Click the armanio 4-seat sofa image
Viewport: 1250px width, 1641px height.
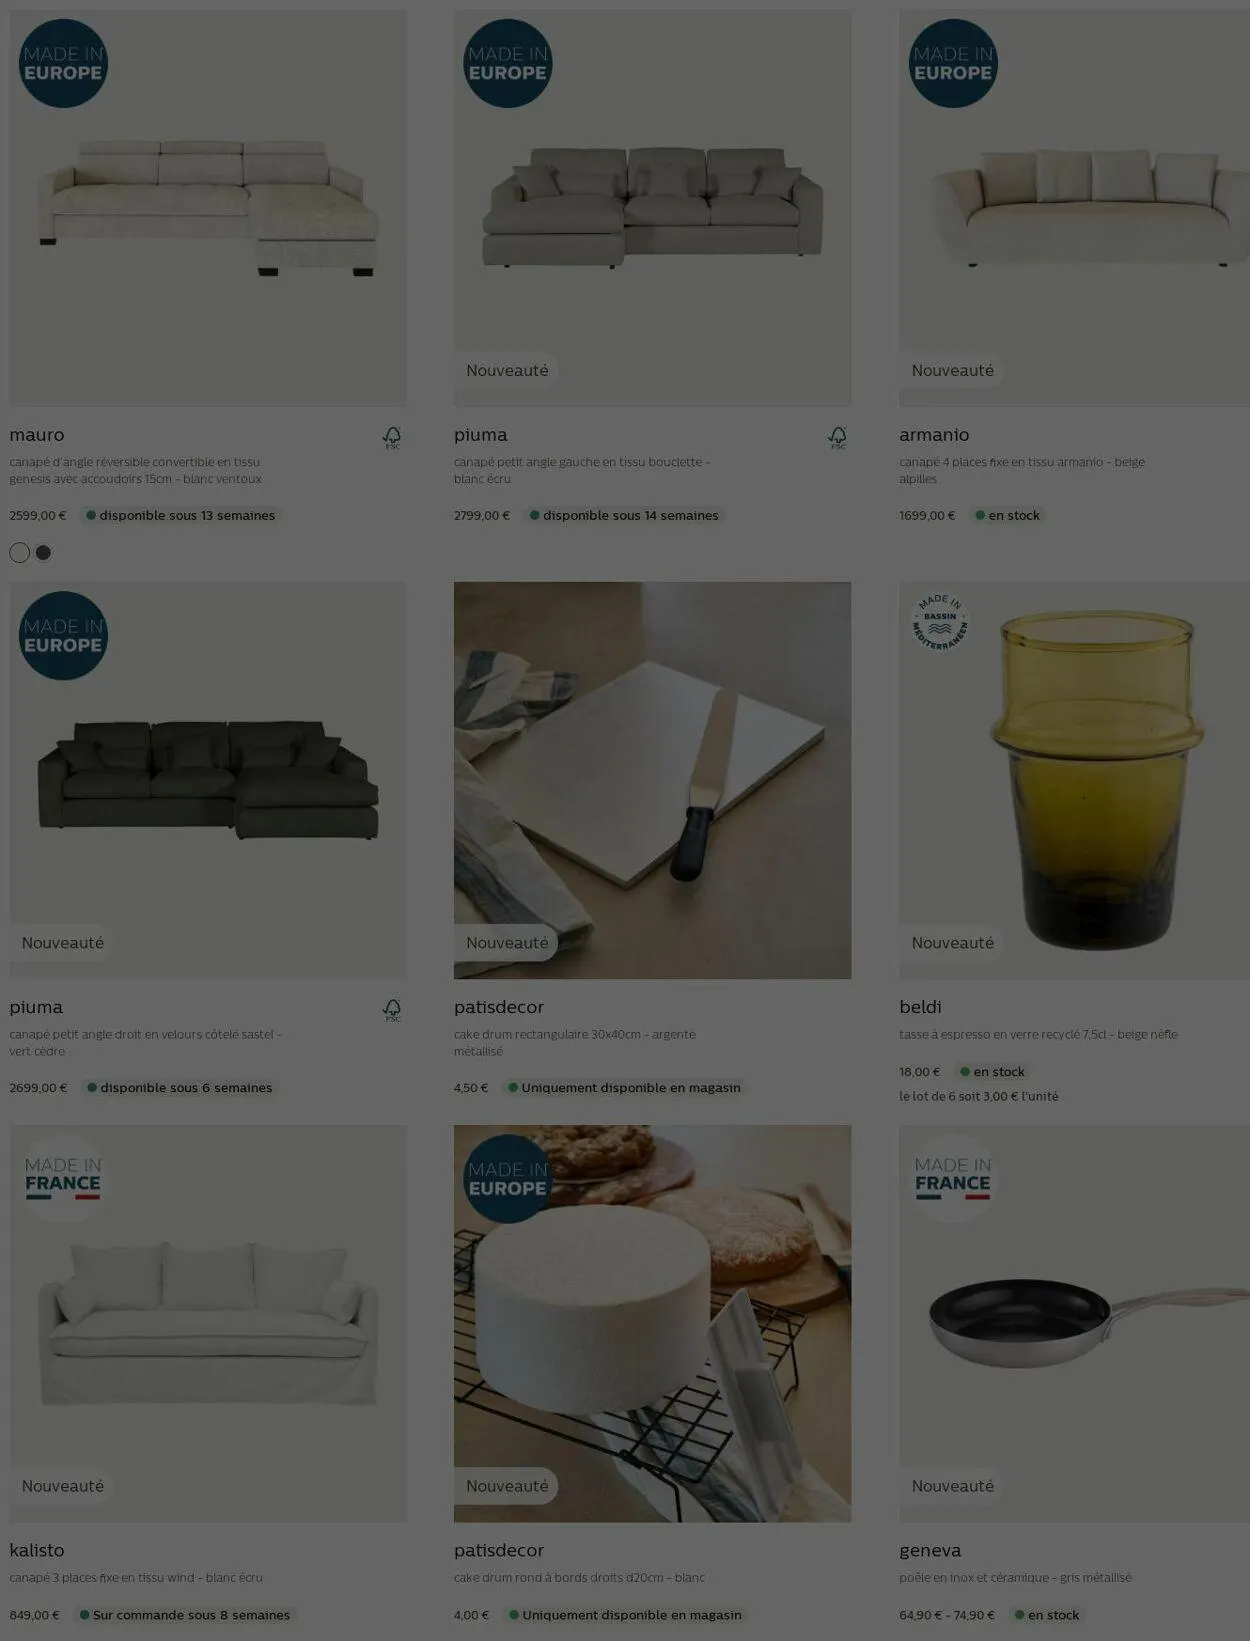(x=1074, y=208)
